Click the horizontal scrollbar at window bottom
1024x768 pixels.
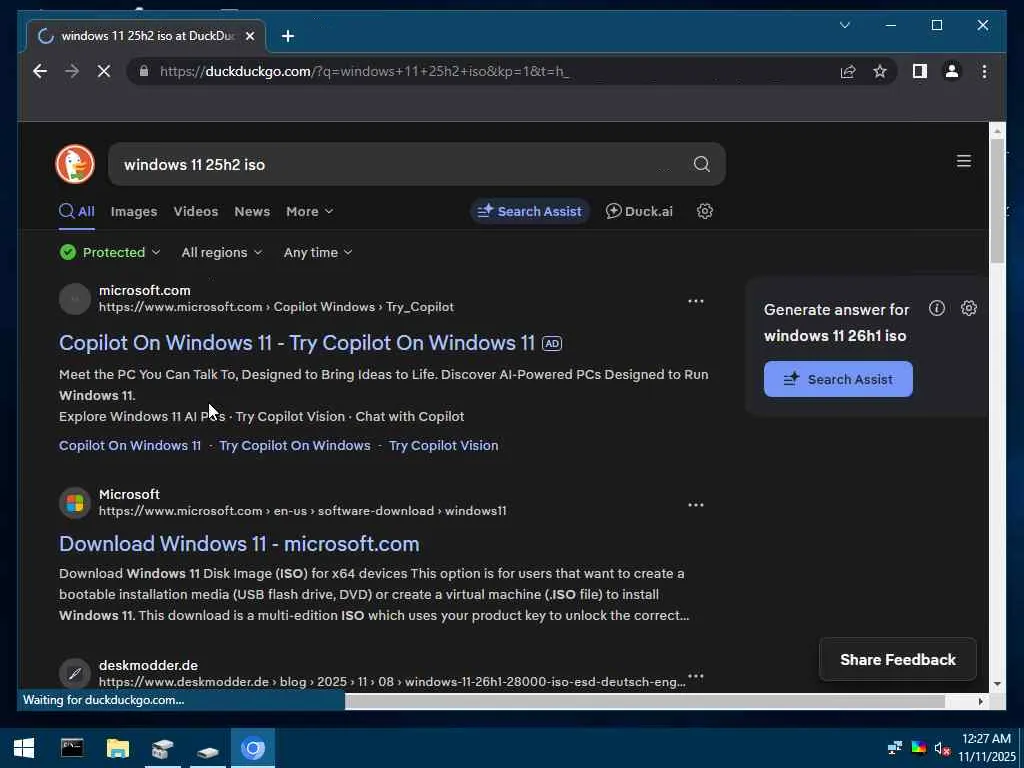(x=645, y=701)
